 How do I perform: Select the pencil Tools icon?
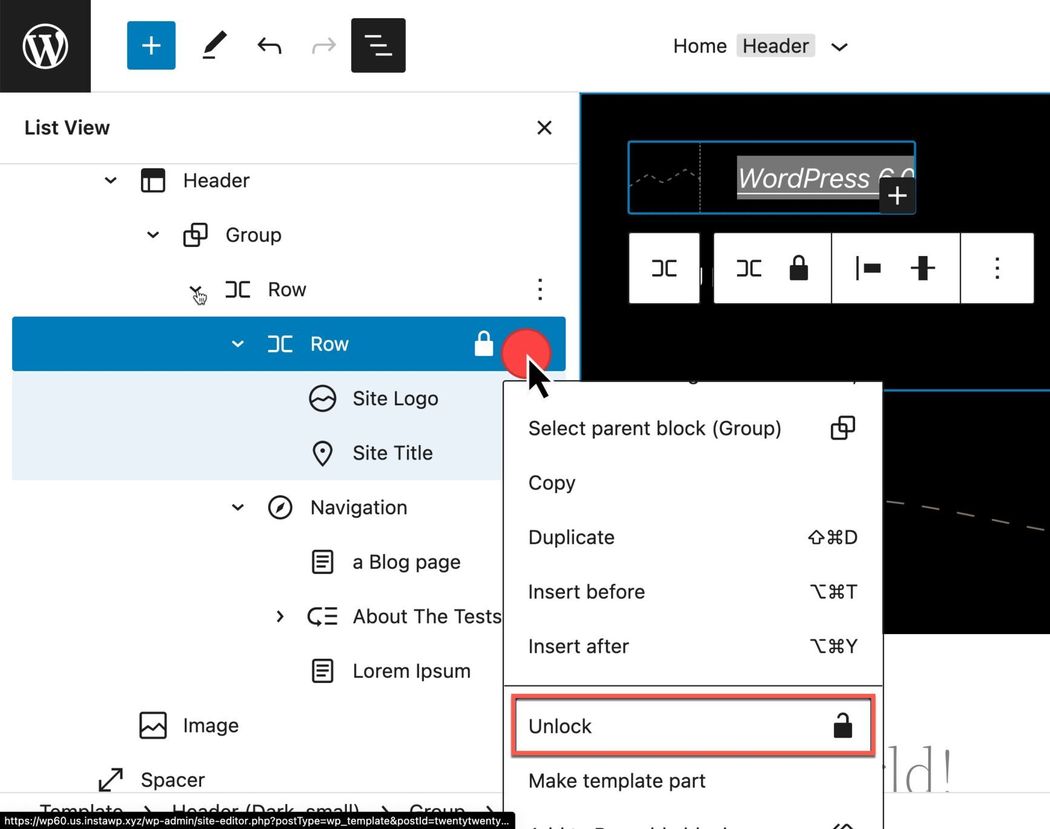pos(214,46)
